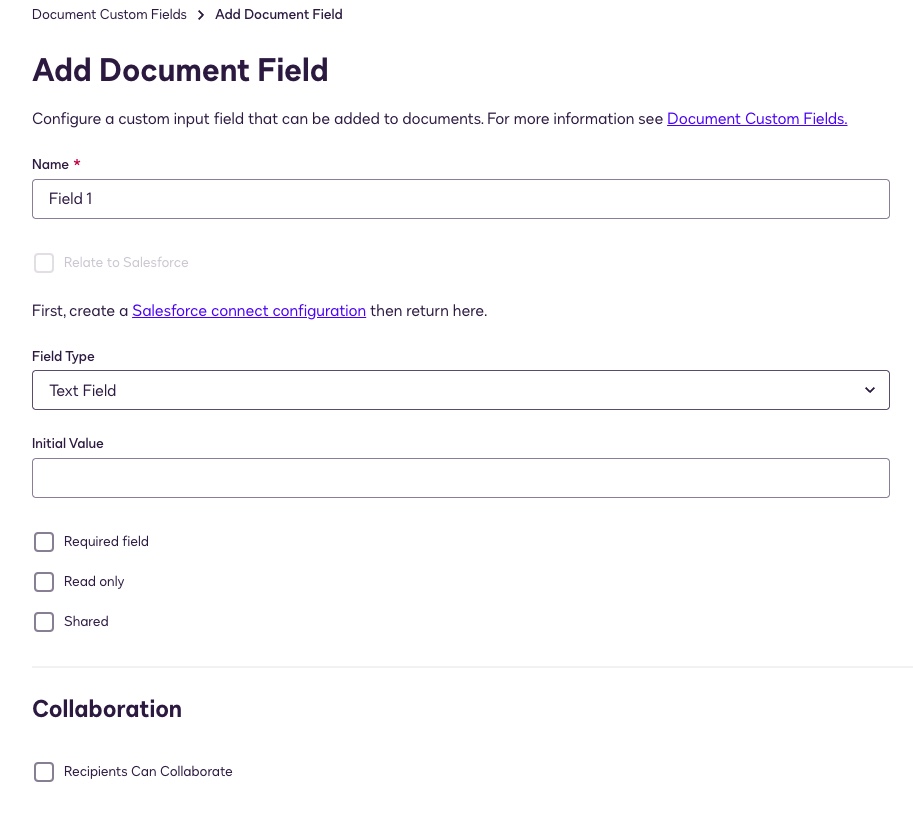Toggle the Read only checkbox
The width and height of the screenshot is (913, 828).
(x=44, y=581)
